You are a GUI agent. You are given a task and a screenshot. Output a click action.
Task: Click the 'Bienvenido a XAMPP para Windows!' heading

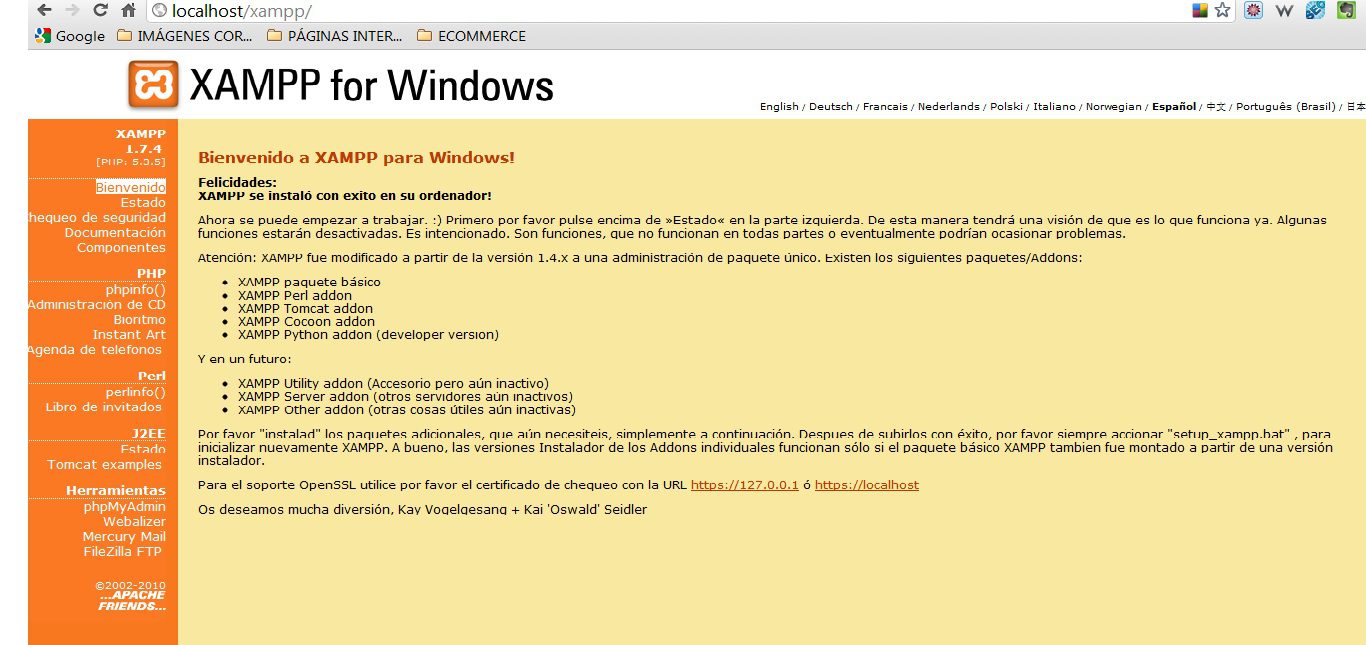point(356,158)
